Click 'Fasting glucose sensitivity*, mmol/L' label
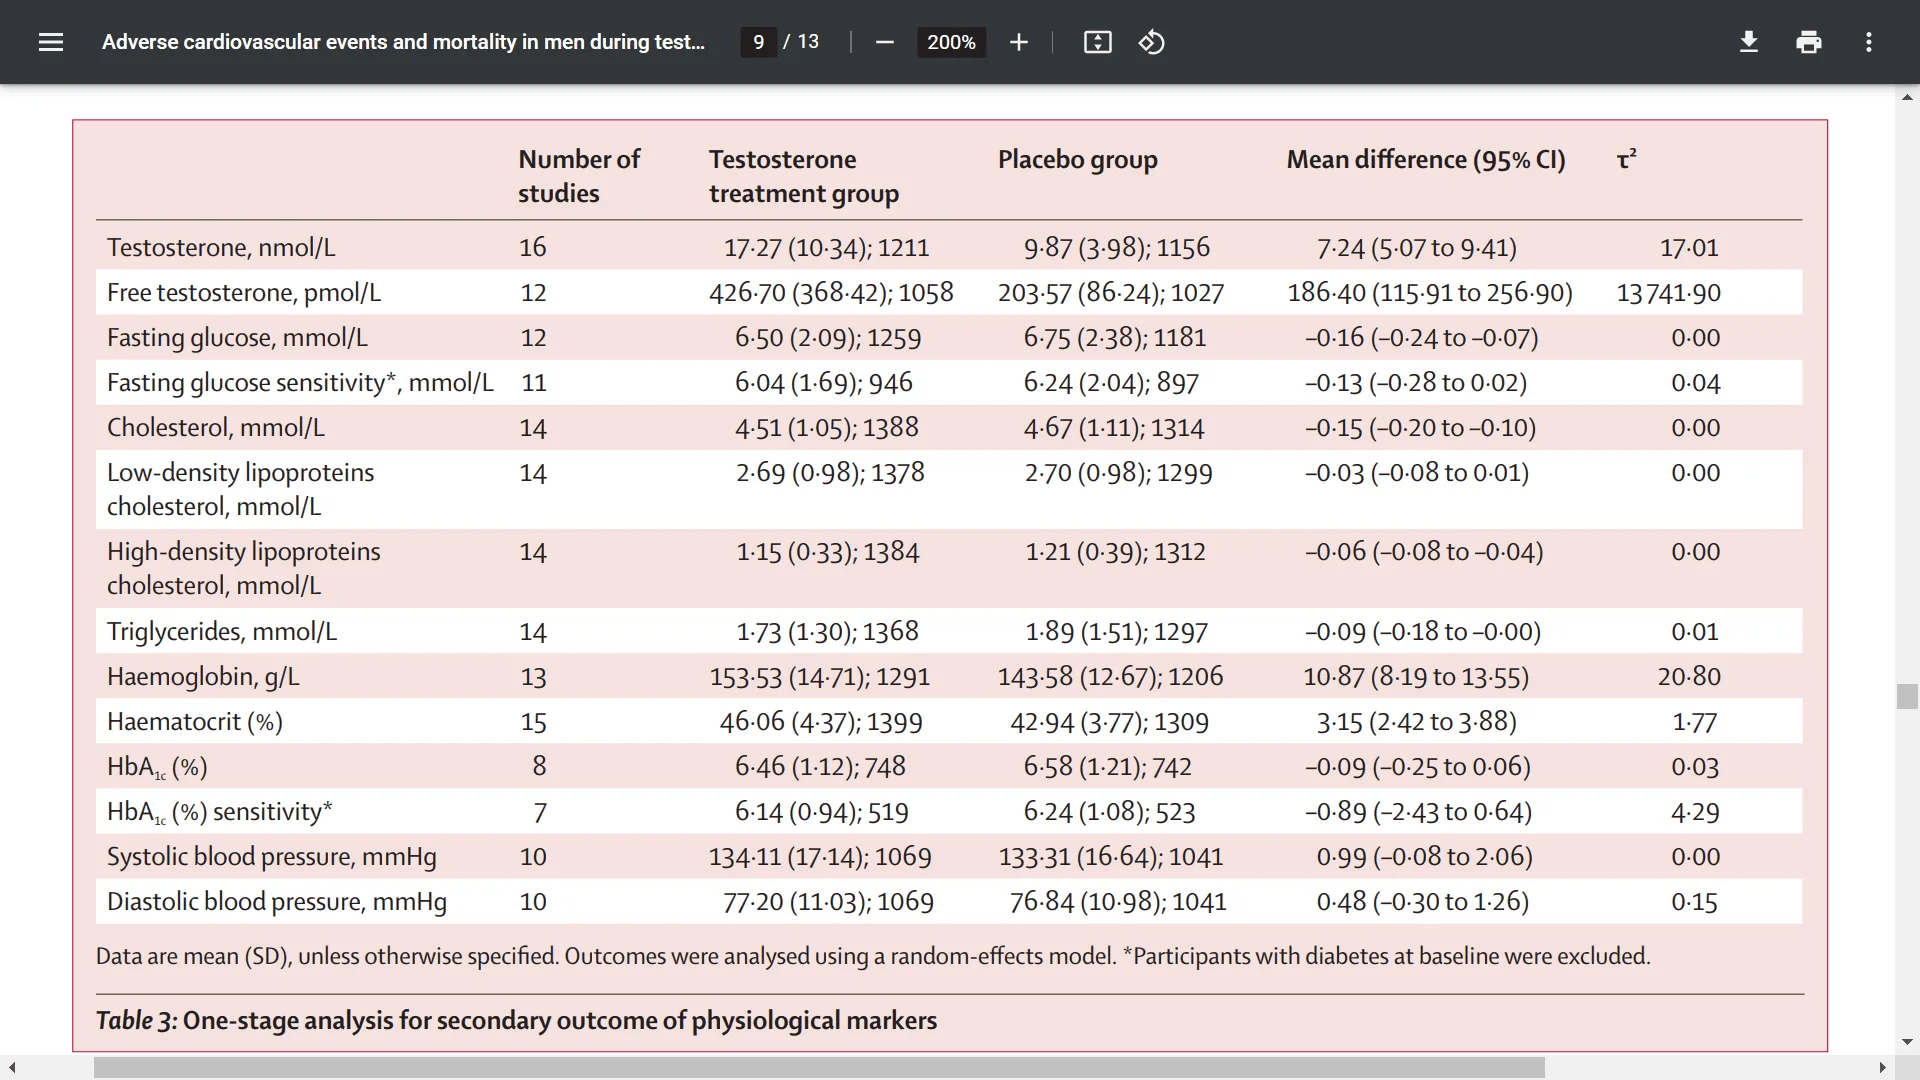This screenshot has width=1920, height=1080. click(300, 382)
